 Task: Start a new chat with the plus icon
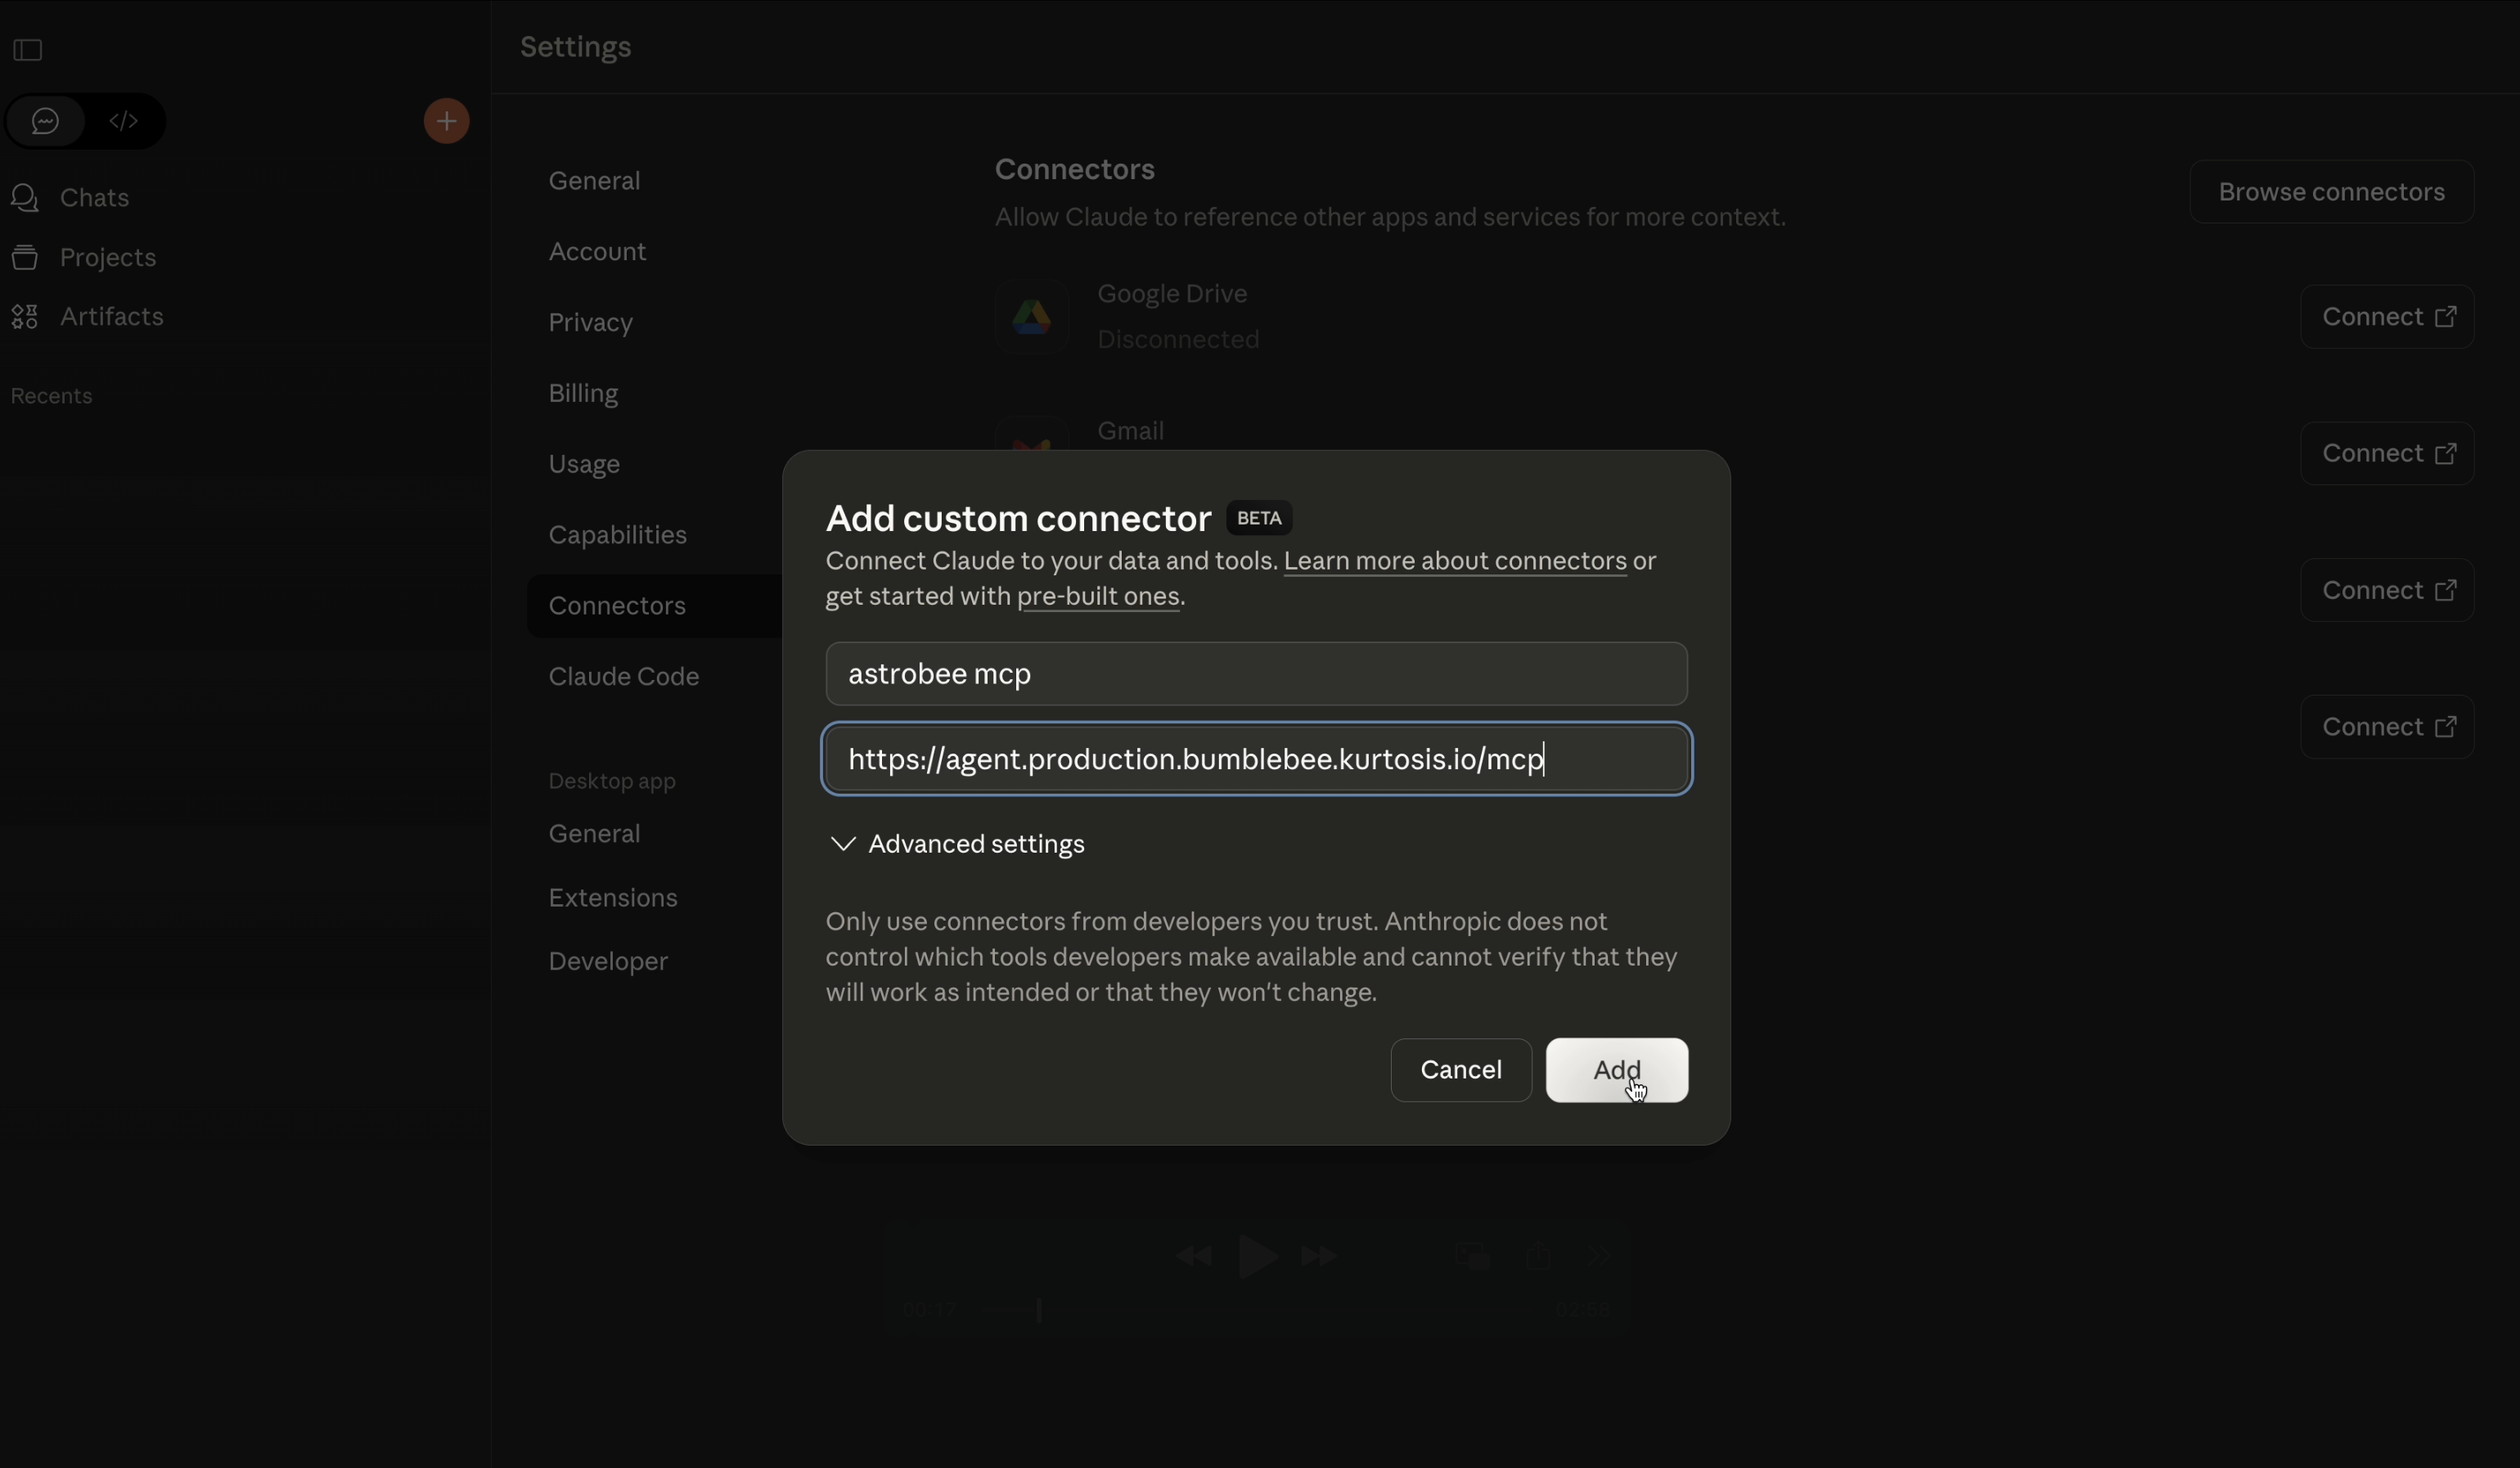coord(446,120)
